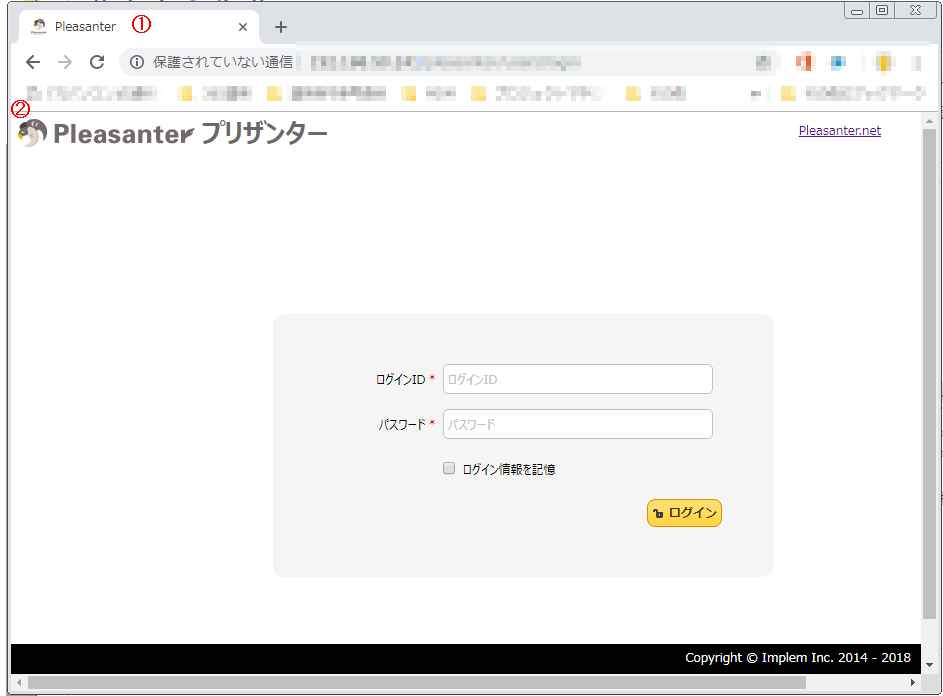Viewport: 943px width, 696px height.
Task: Click the Copyright © Implem Inc. footer text
Action: pos(797,658)
